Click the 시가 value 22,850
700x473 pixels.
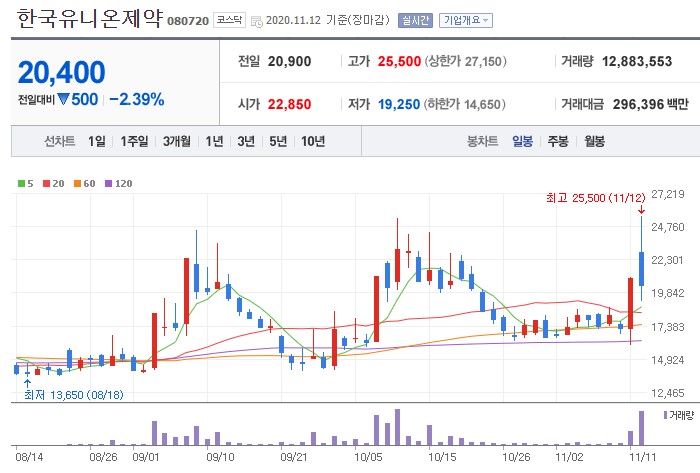coord(289,104)
